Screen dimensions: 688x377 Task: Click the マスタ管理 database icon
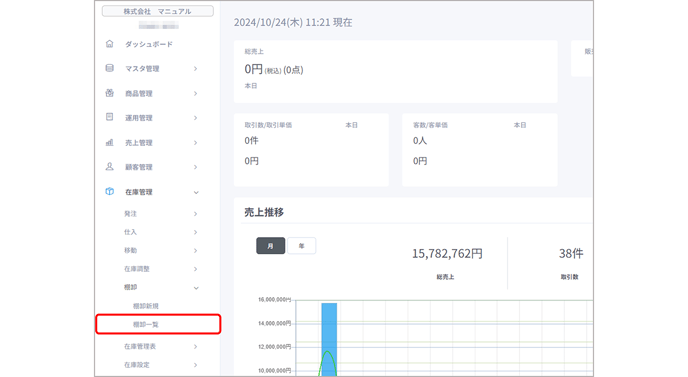(x=110, y=68)
